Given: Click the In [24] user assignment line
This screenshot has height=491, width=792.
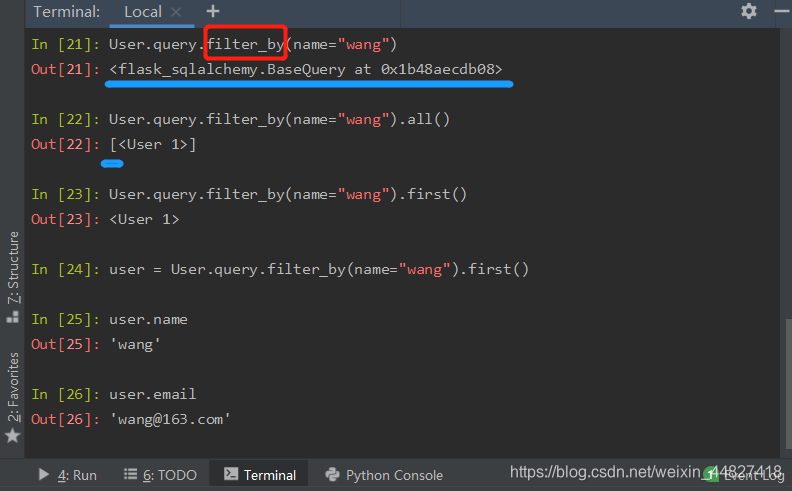Looking at the screenshot, I should coord(319,269).
